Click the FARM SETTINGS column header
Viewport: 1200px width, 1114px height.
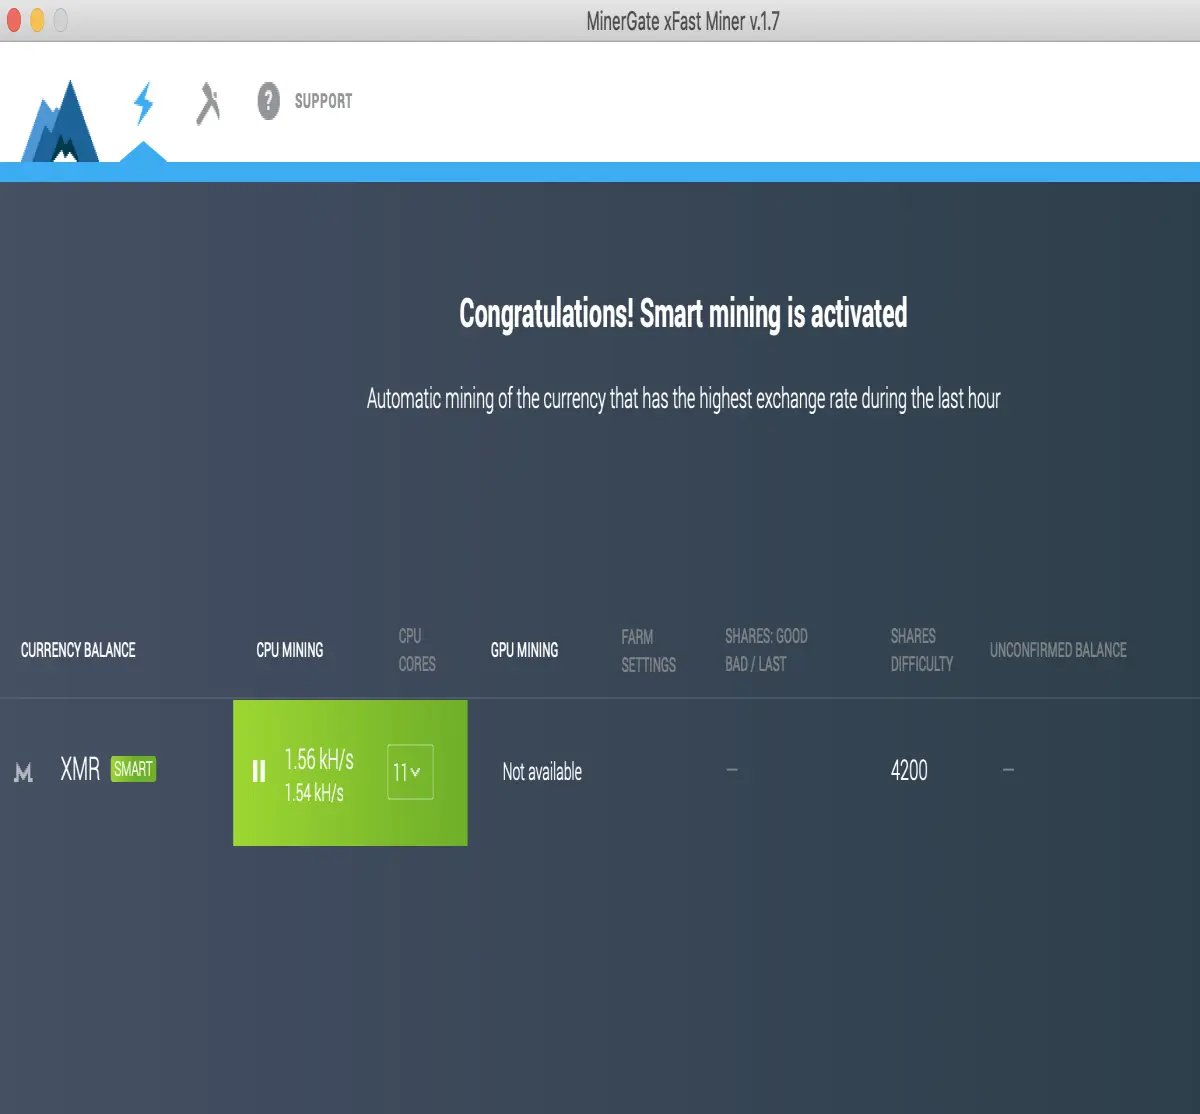pyautogui.click(x=648, y=651)
